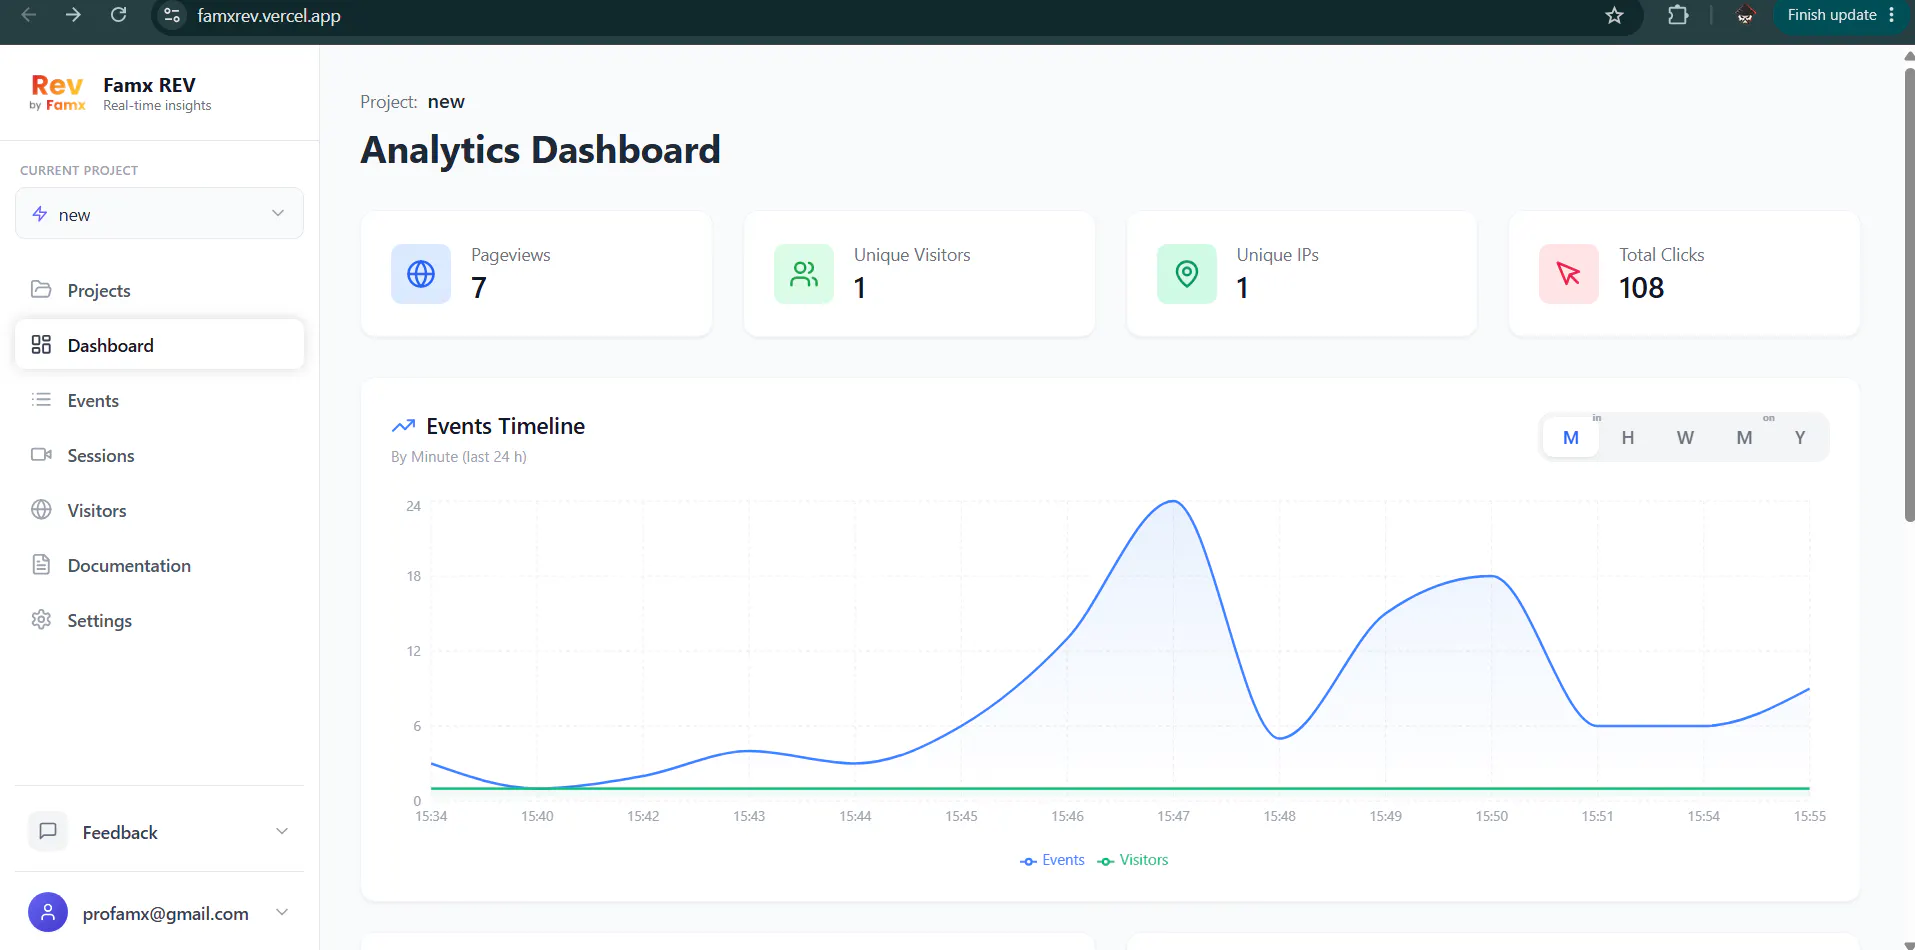Click the Rev by Famx logo
This screenshot has height=950, width=1915.
pos(57,92)
